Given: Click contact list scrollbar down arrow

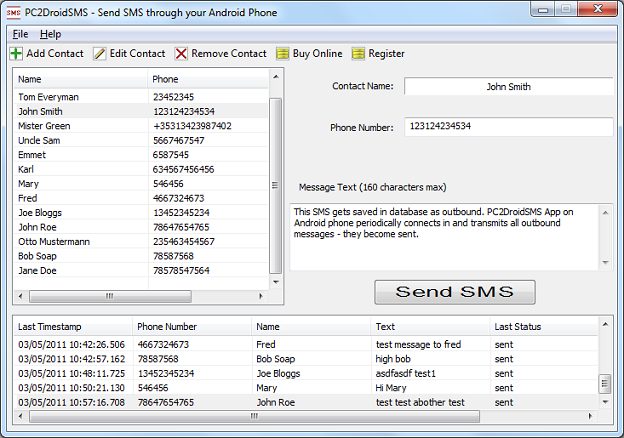Looking at the screenshot, I should (x=276, y=282).
